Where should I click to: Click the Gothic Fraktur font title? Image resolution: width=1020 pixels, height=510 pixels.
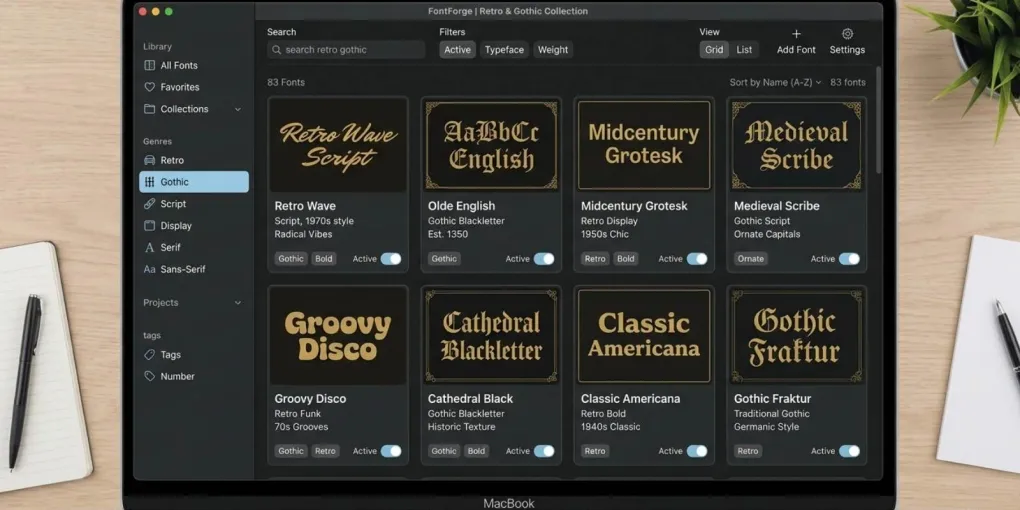(x=772, y=399)
